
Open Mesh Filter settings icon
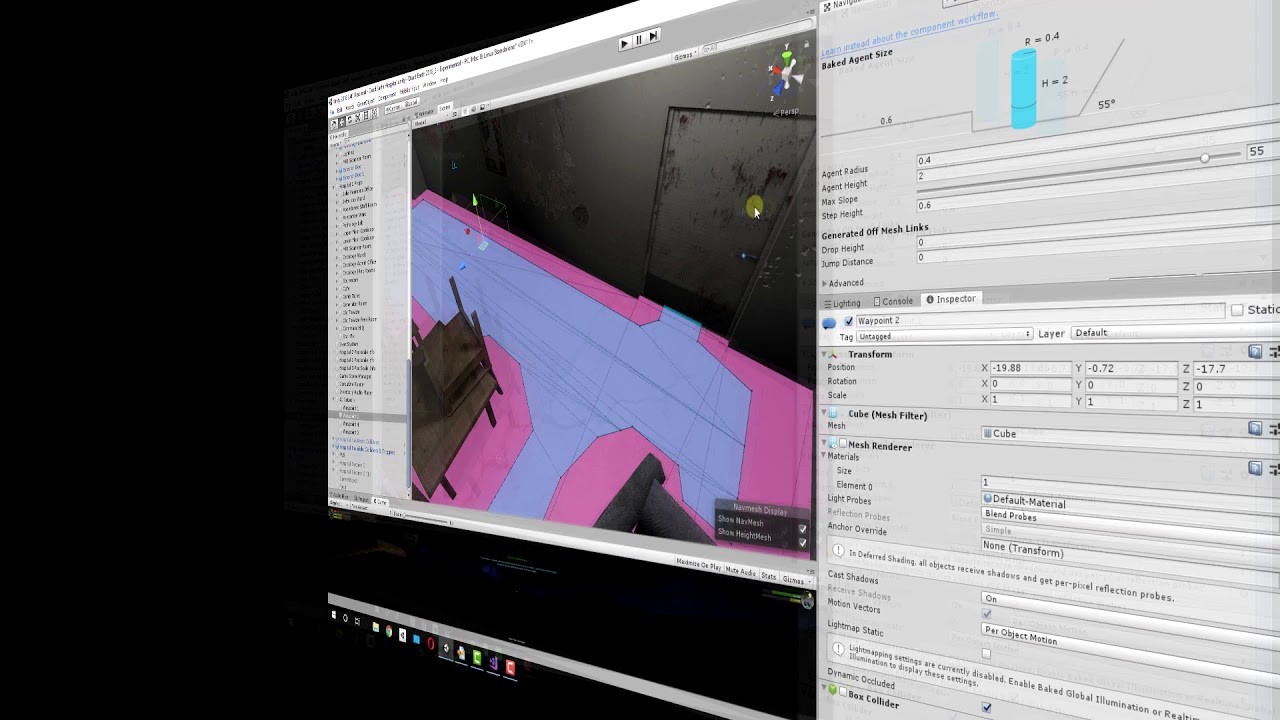coord(1274,428)
